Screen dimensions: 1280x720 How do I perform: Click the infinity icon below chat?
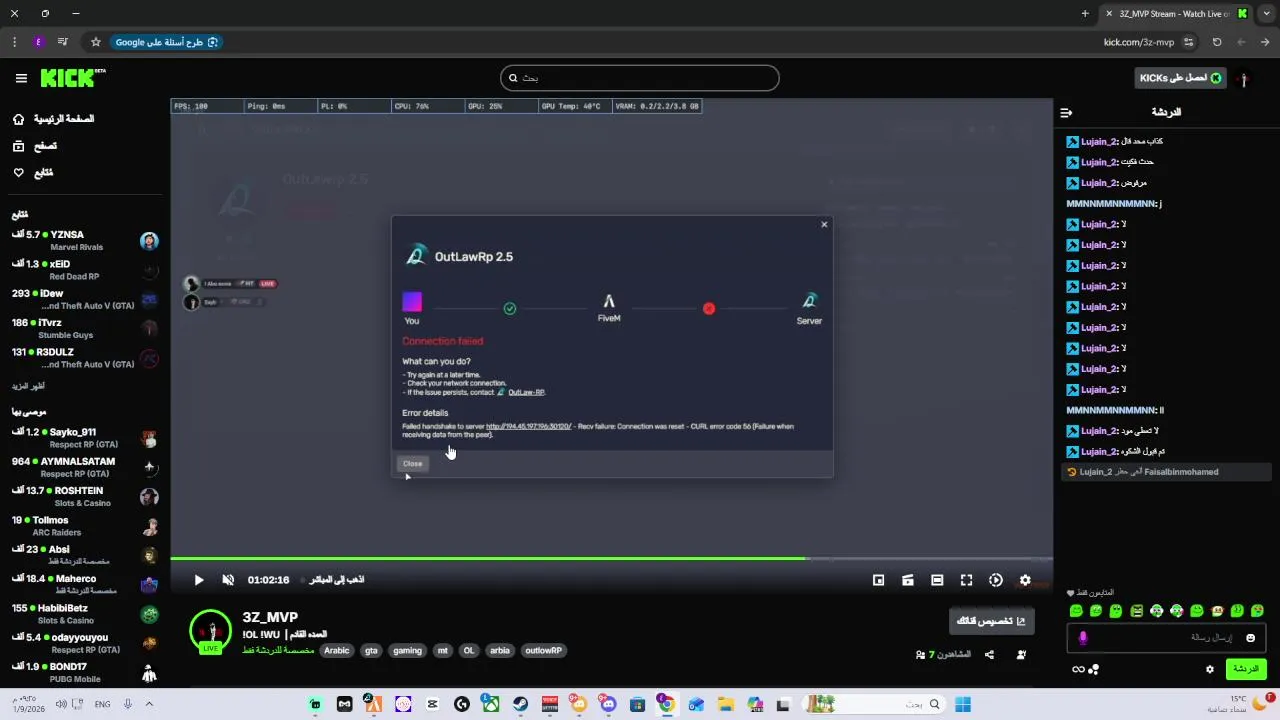[x=1078, y=669]
